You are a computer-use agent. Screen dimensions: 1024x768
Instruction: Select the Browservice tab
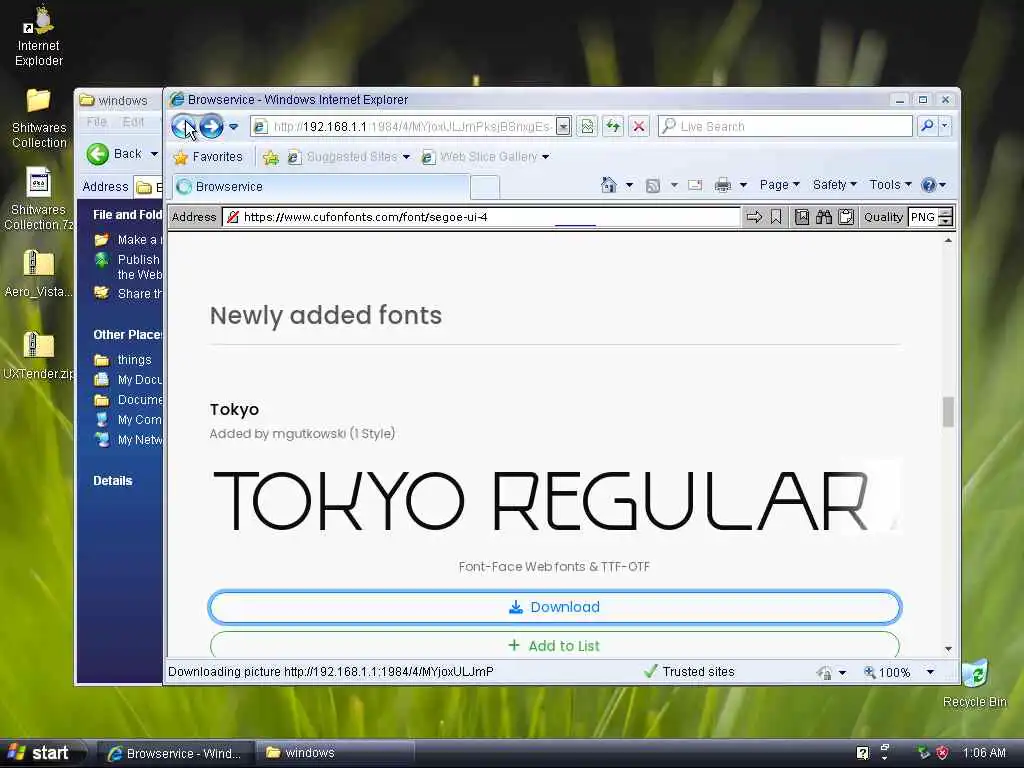point(321,187)
